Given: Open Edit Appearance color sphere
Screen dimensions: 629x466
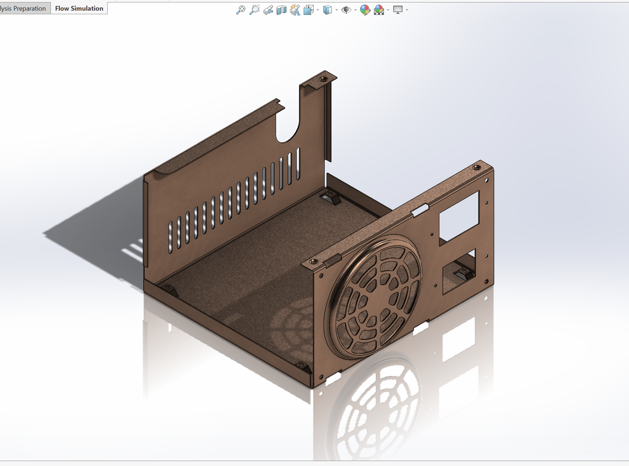Looking at the screenshot, I should point(365,10).
